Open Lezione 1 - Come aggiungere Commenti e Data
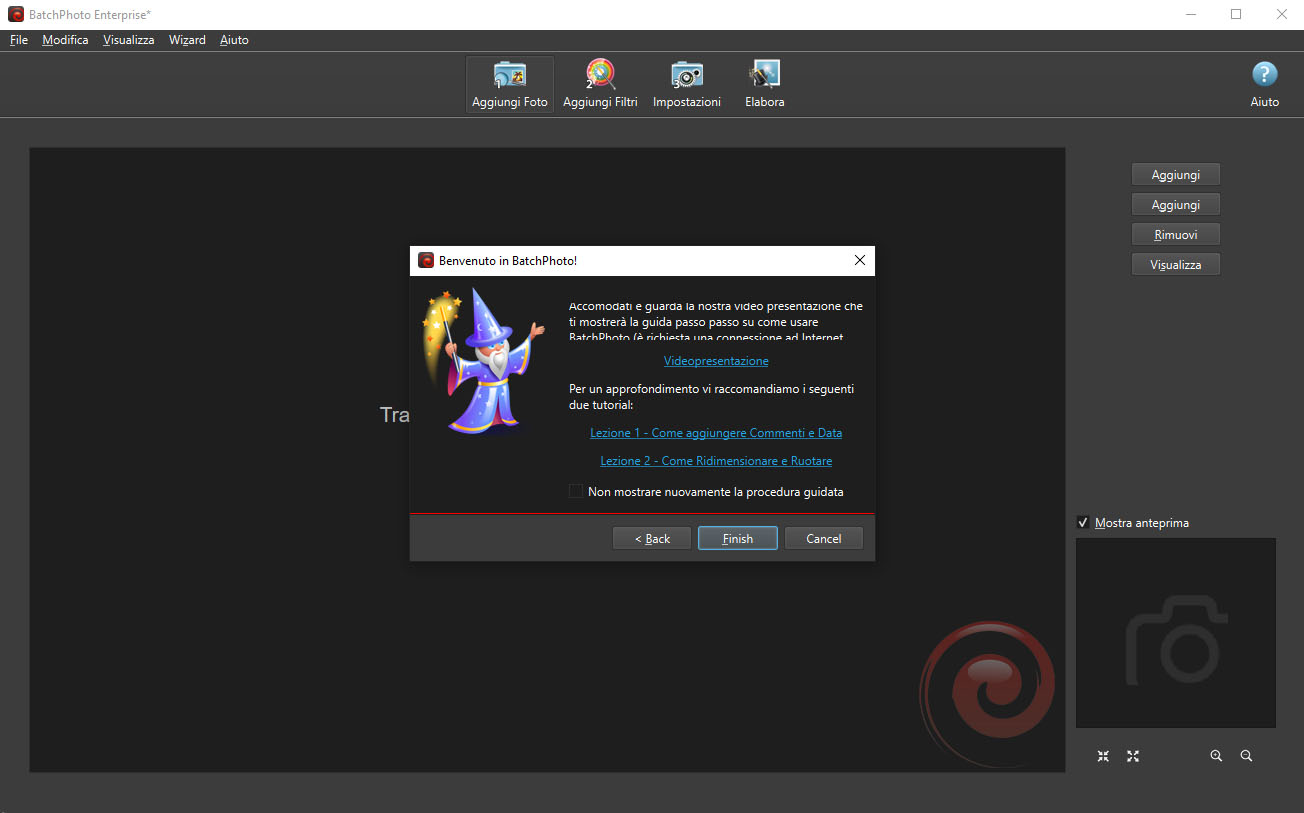The height and width of the screenshot is (813, 1304). click(x=716, y=433)
